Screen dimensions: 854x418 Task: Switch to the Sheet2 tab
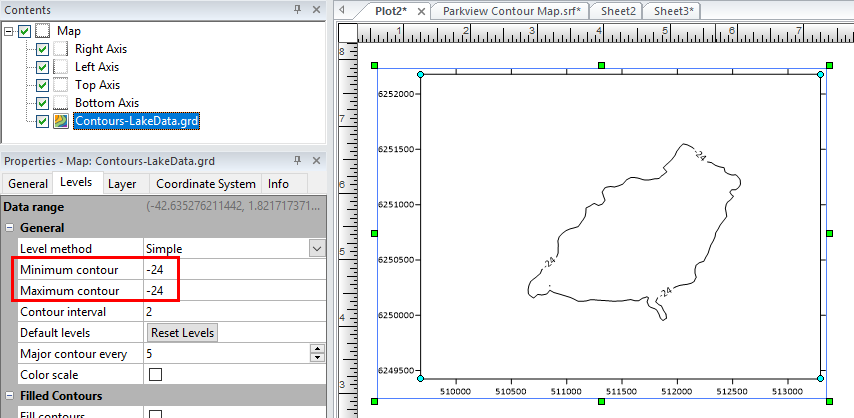(x=618, y=11)
